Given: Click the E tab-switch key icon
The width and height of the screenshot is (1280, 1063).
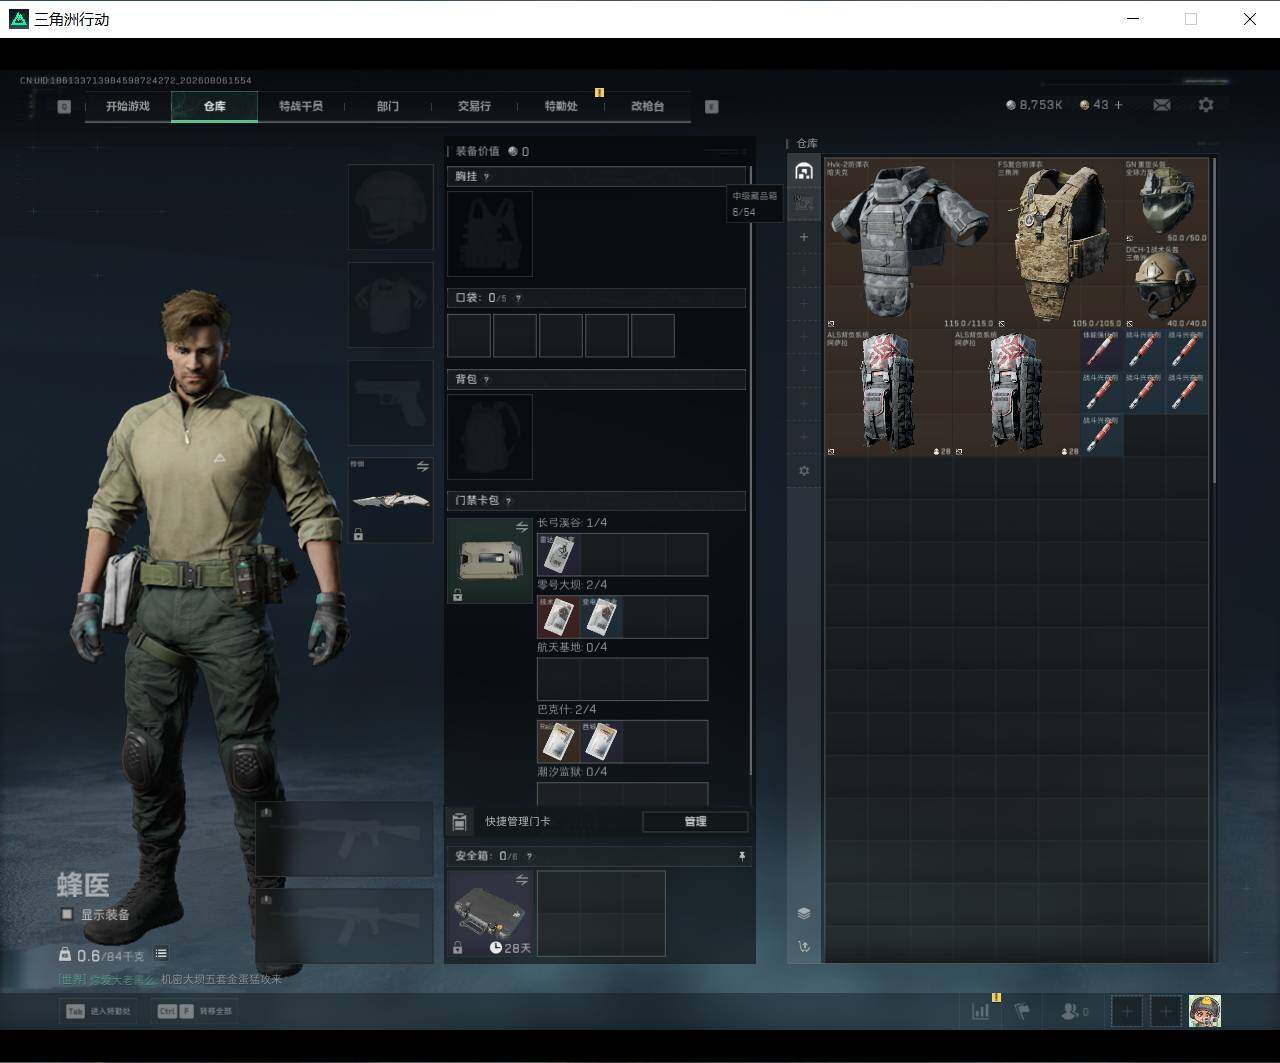Looking at the screenshot, I should pos(712,106).
